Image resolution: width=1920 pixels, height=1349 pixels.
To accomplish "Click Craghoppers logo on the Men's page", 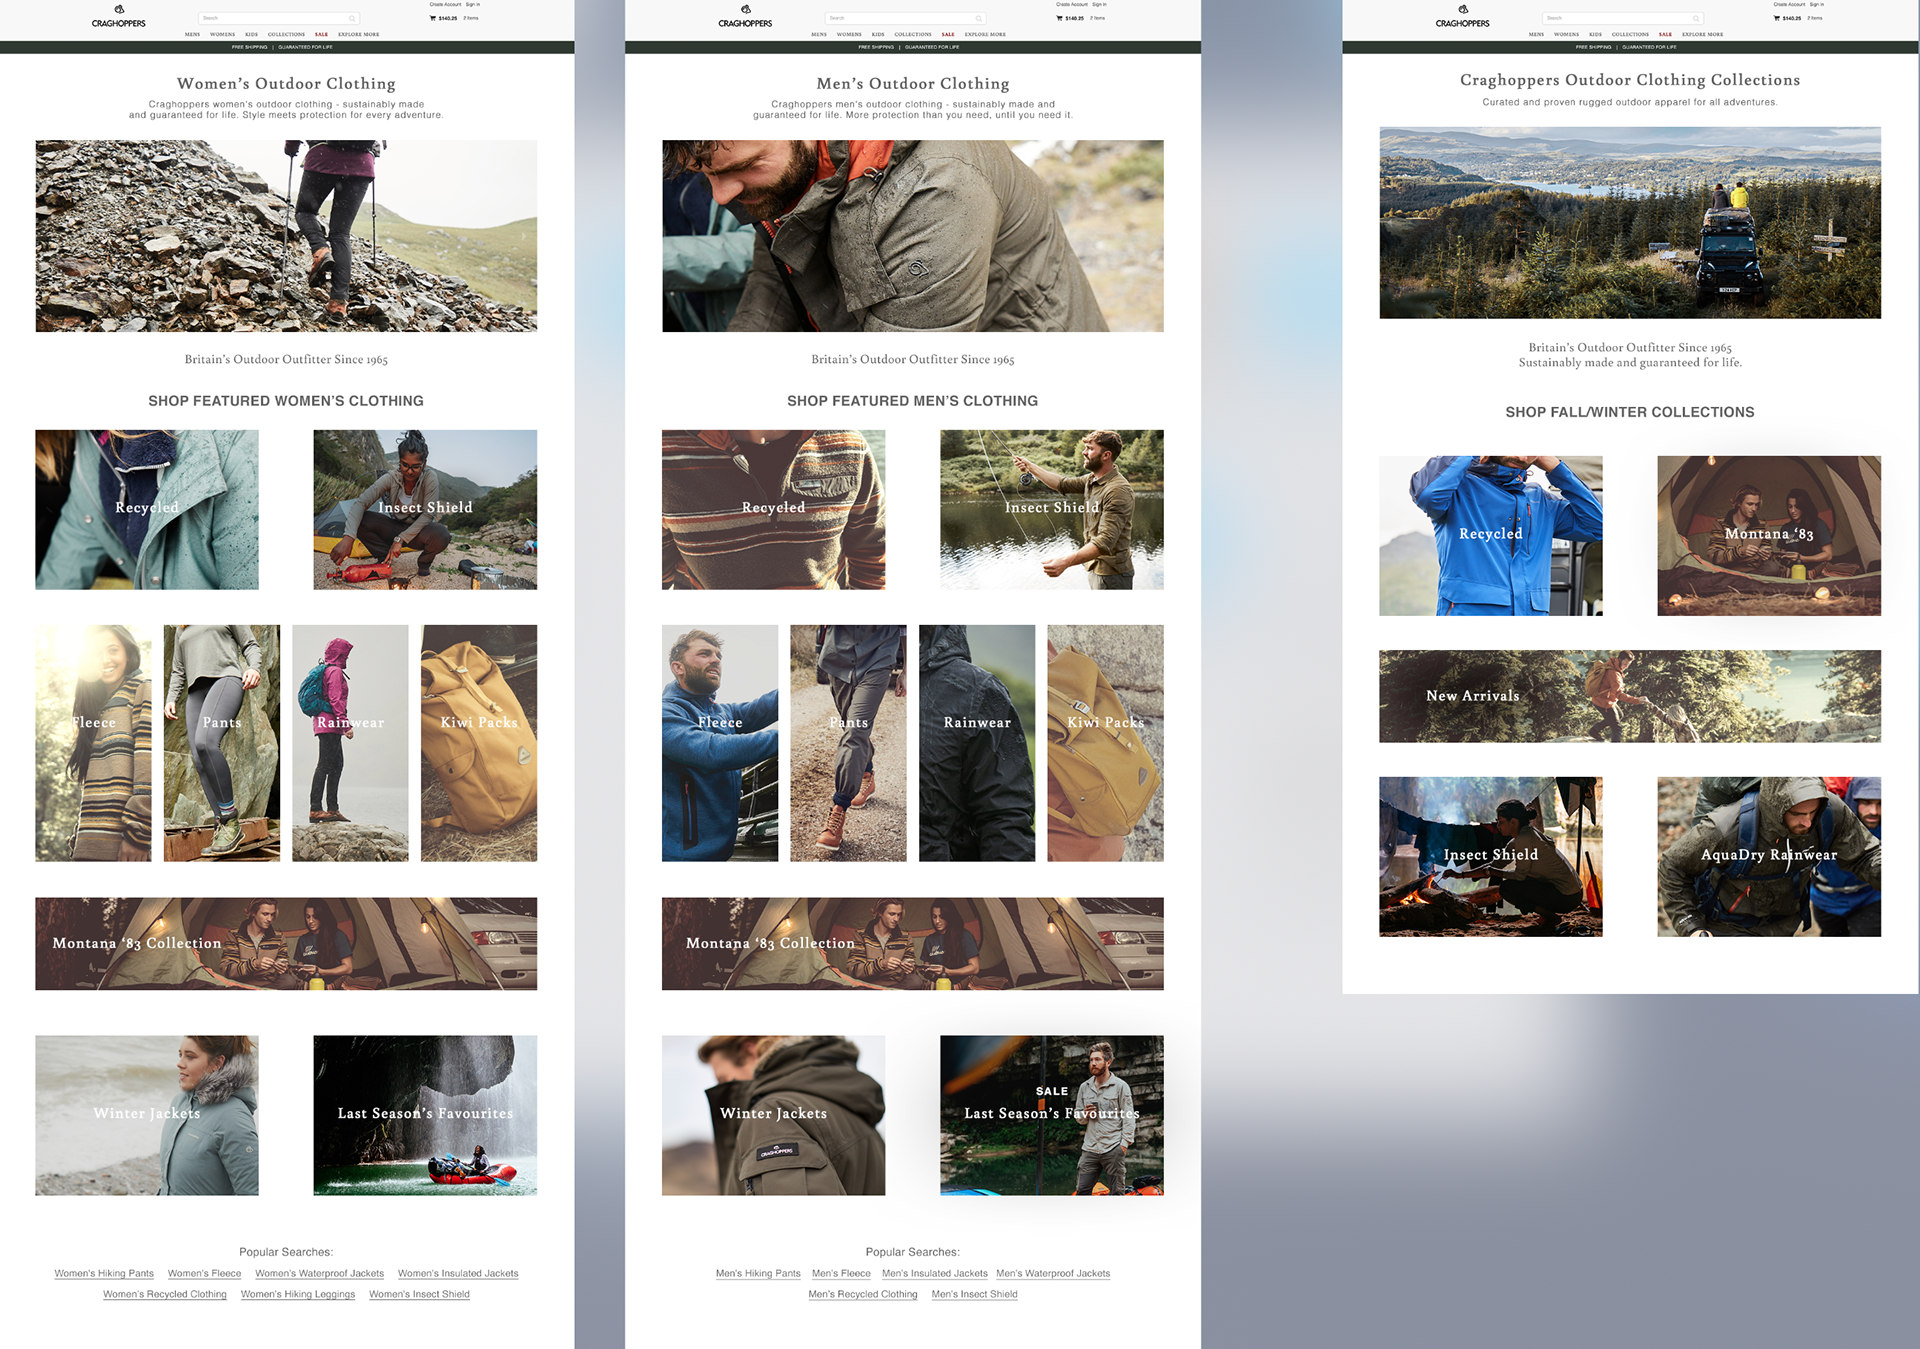I will (745, 16).
